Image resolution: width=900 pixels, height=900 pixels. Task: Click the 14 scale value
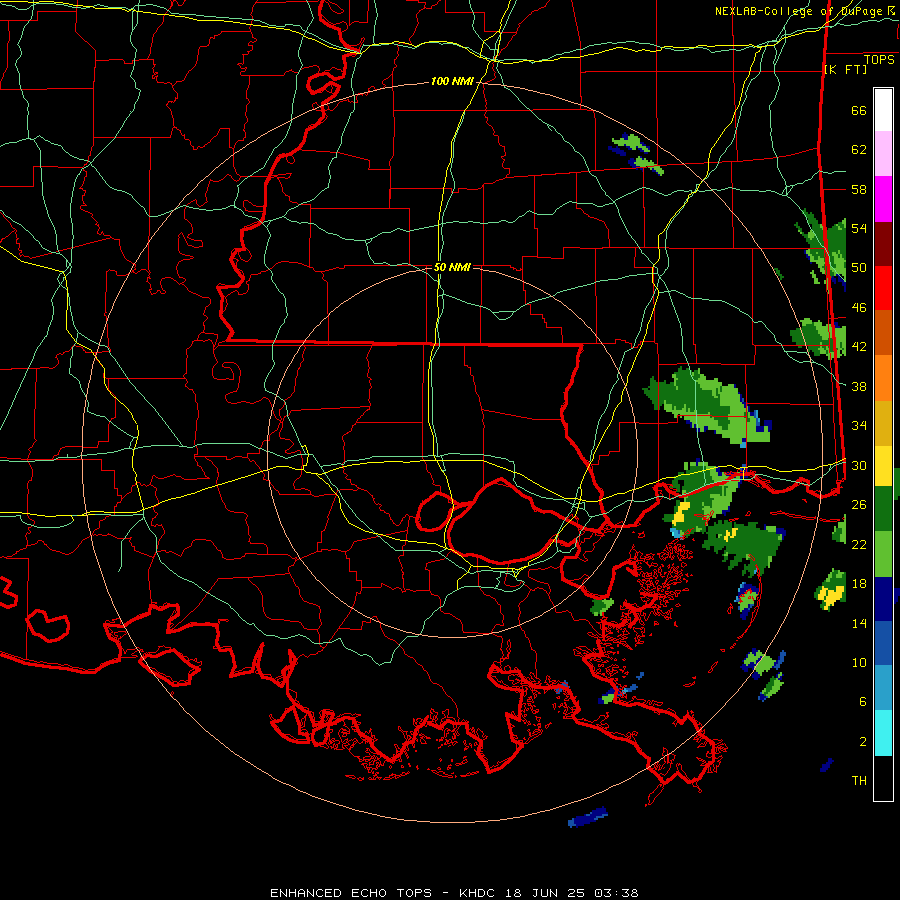(x=859, y=623)
